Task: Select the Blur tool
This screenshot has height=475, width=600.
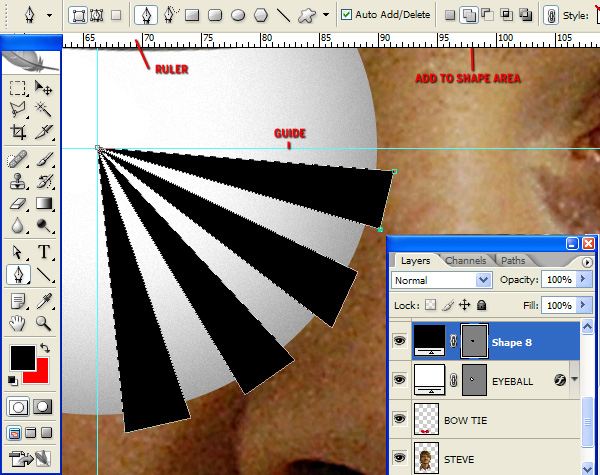Action: point(18,225)
